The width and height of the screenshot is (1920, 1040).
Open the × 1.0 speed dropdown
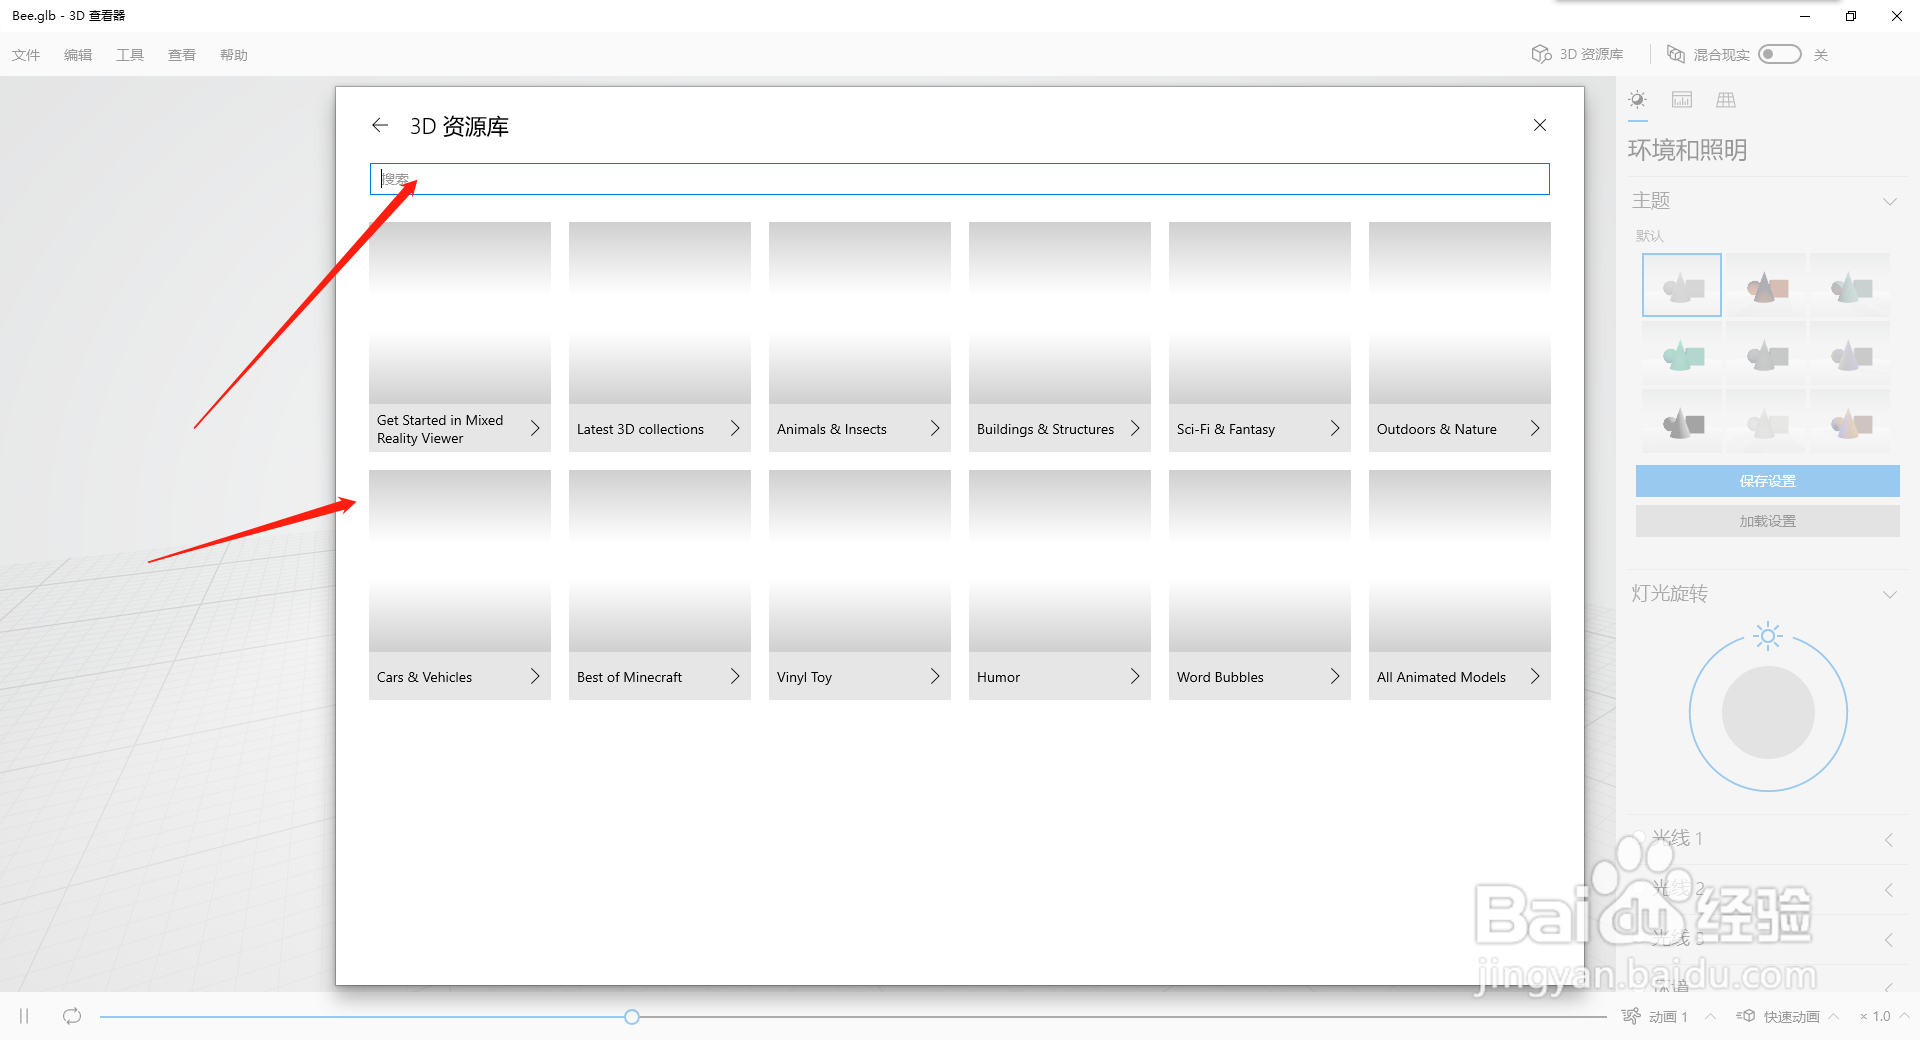pos(1884,1016)
